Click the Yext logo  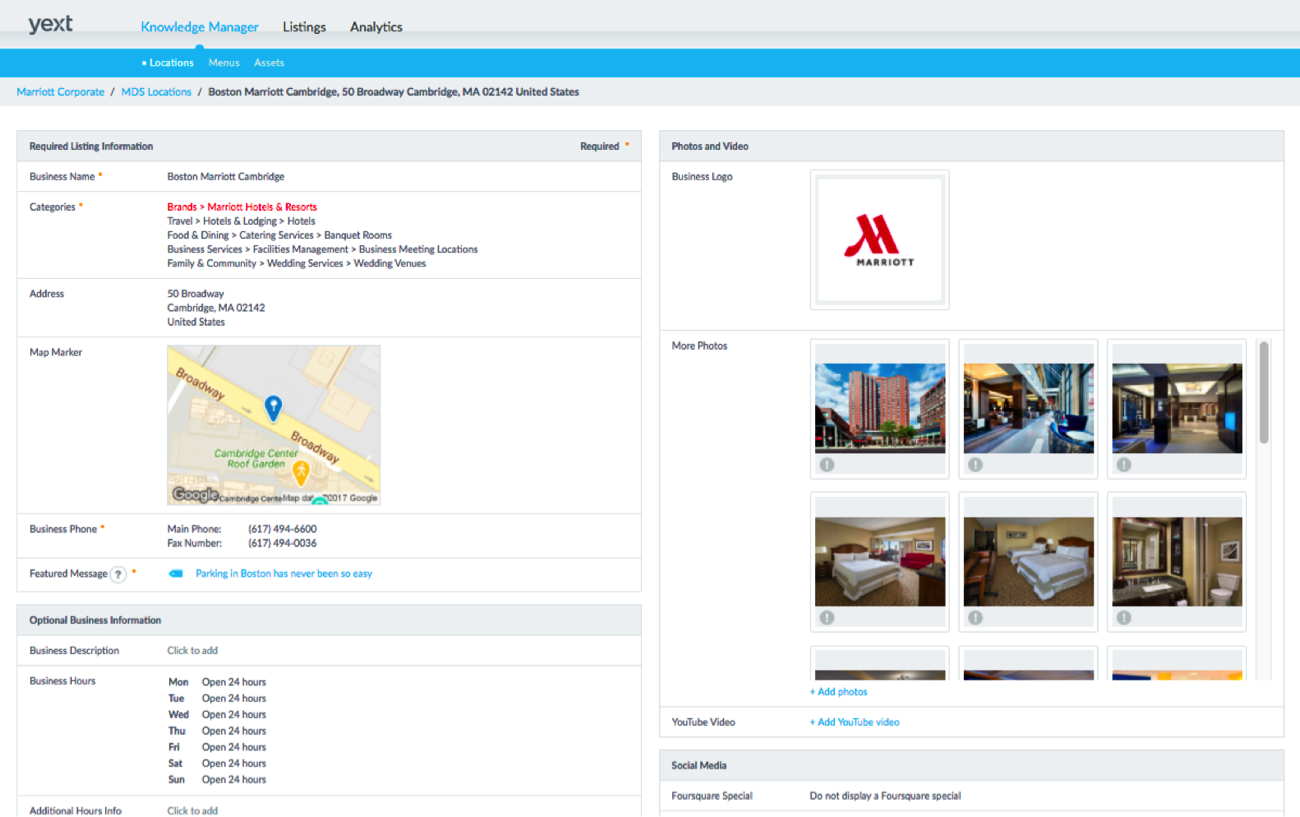[50, 25]
